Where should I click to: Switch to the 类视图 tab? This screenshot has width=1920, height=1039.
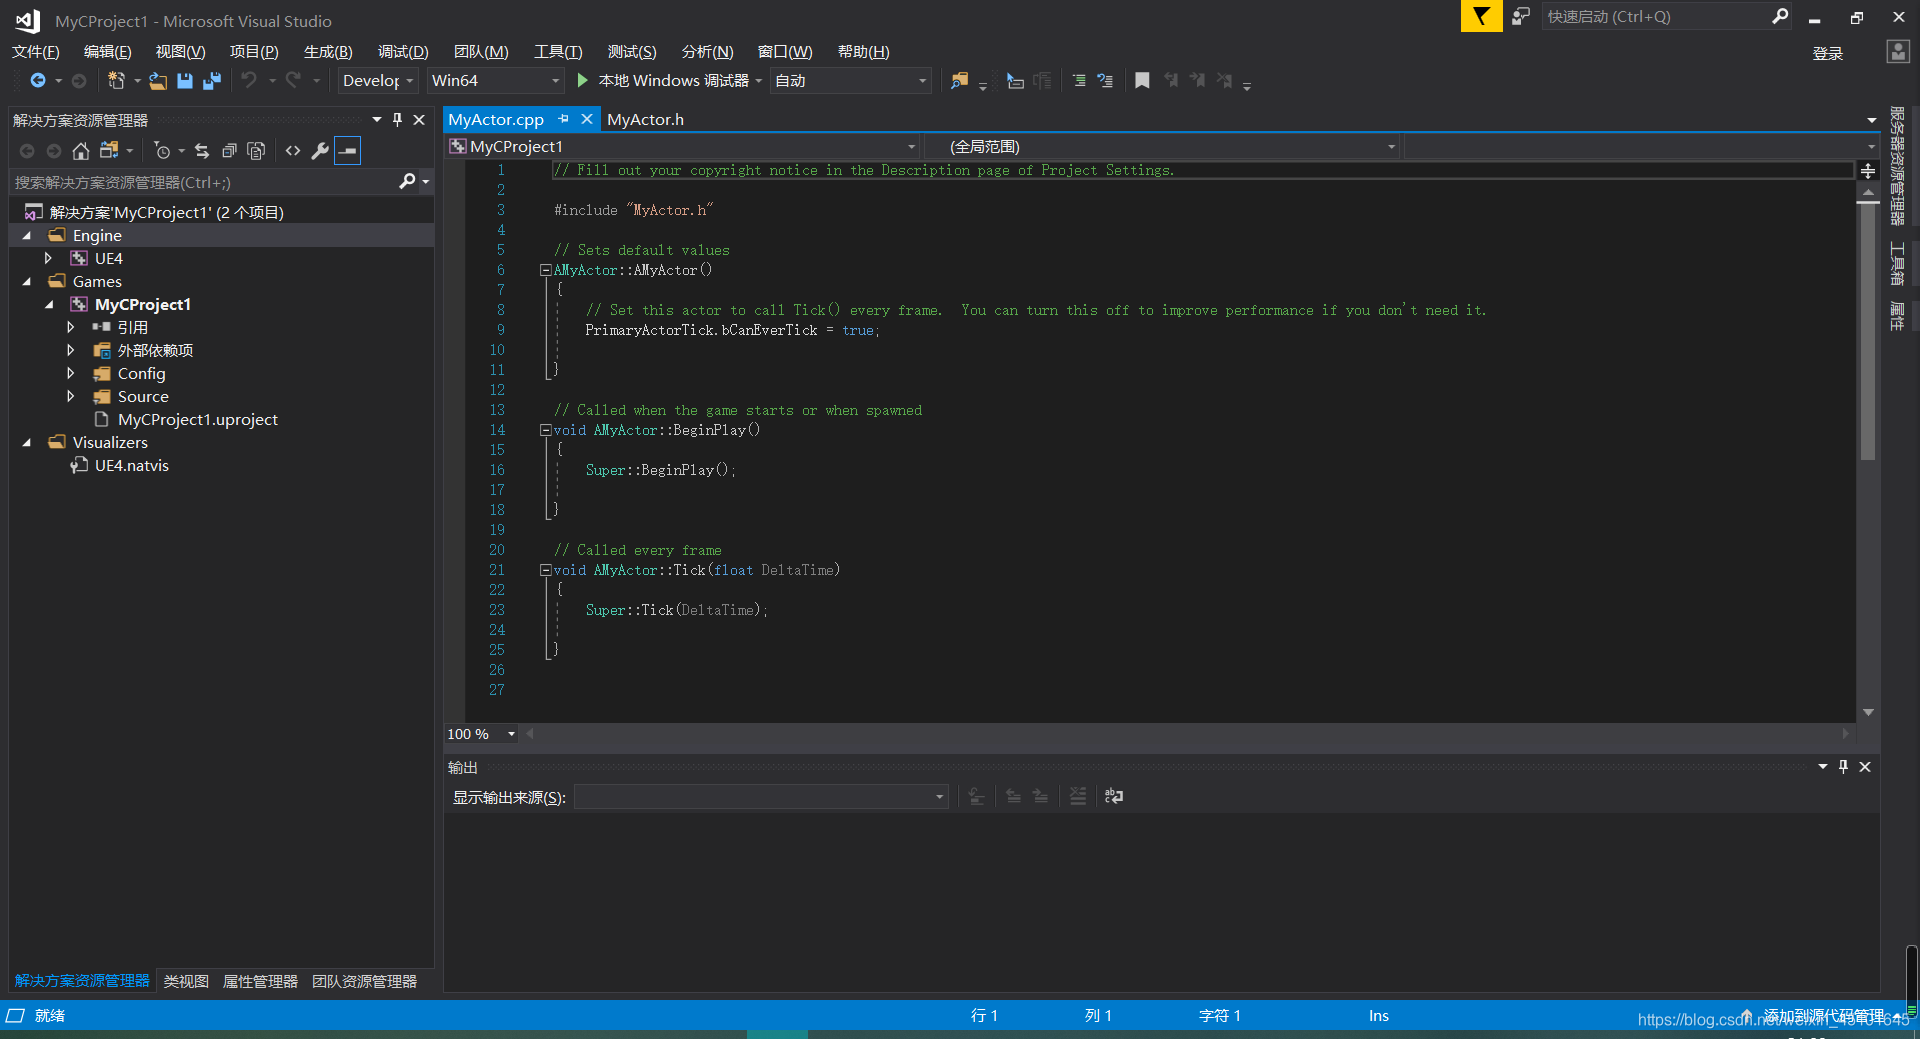coord(186,982)
